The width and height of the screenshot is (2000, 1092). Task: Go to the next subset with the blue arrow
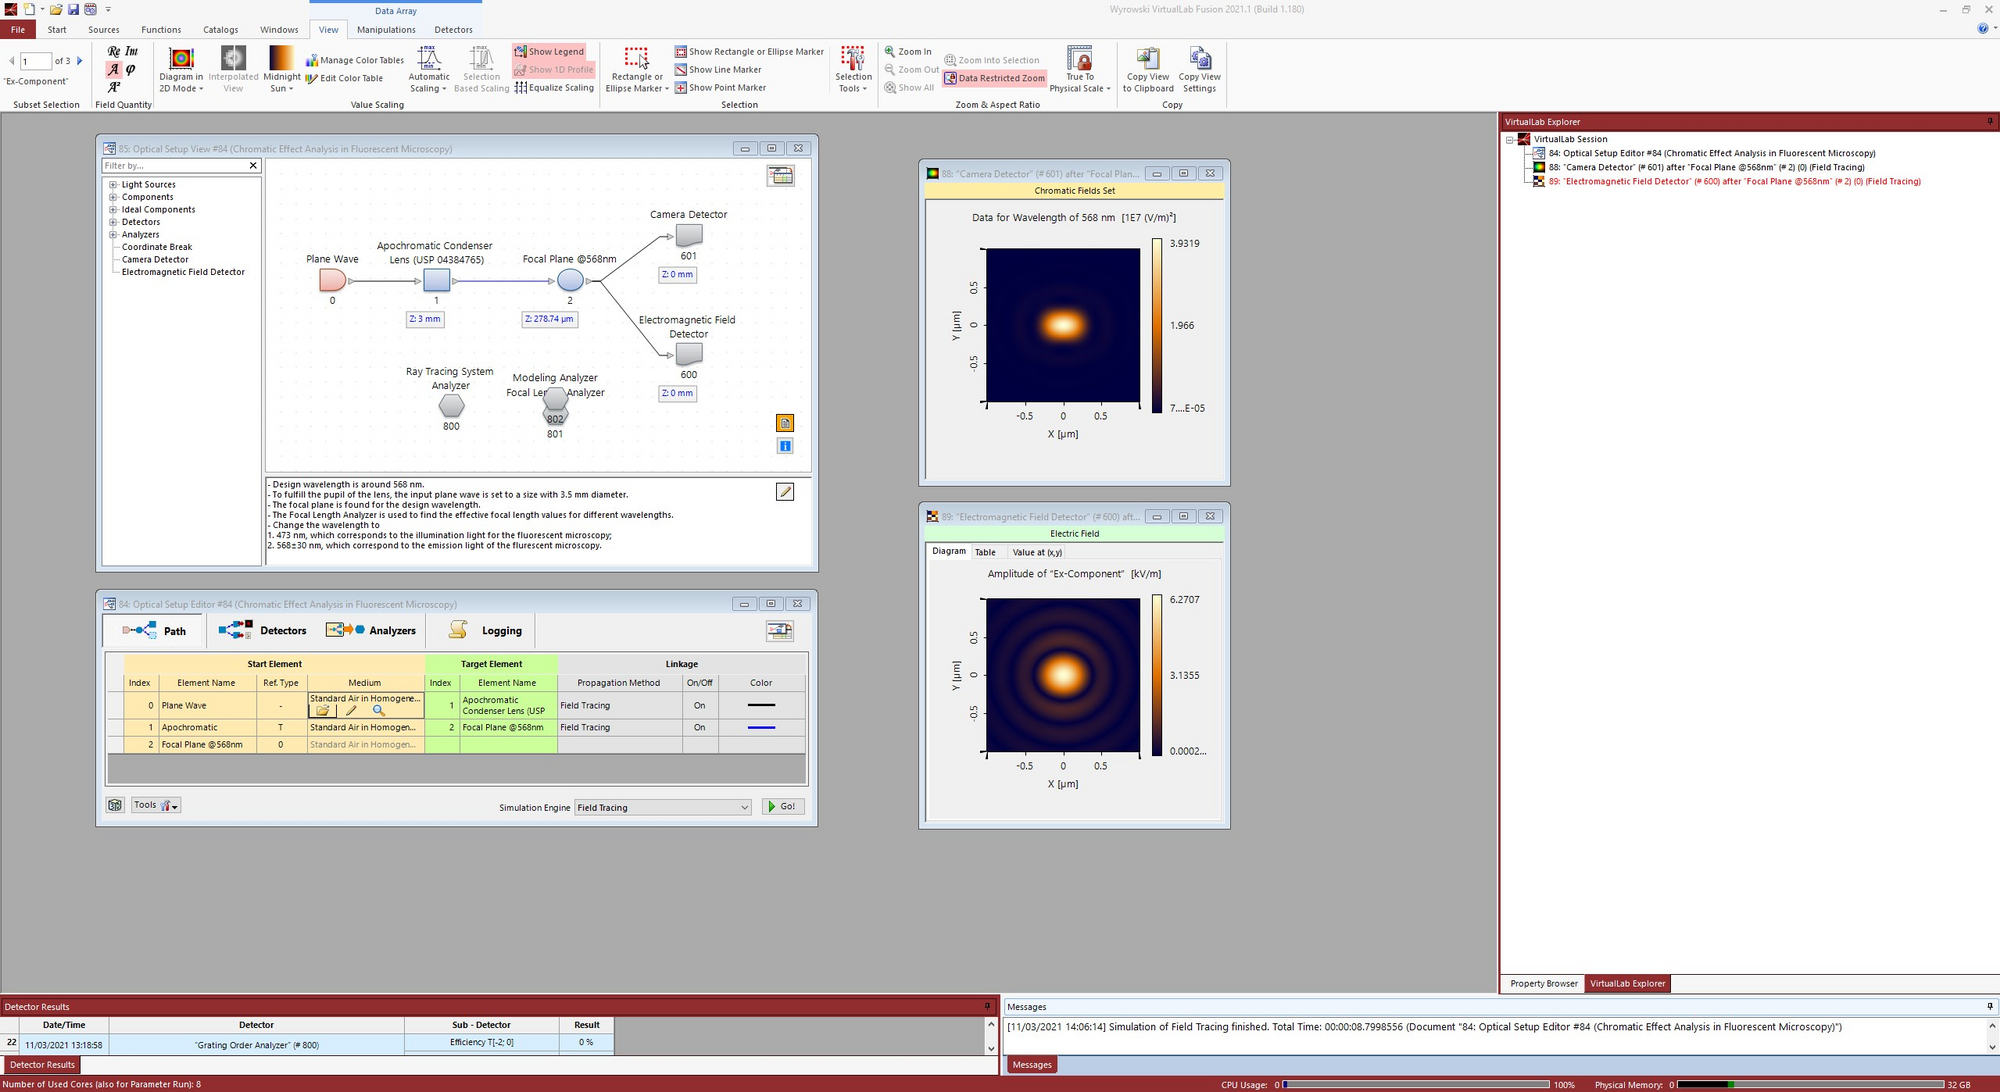[80, 61]
